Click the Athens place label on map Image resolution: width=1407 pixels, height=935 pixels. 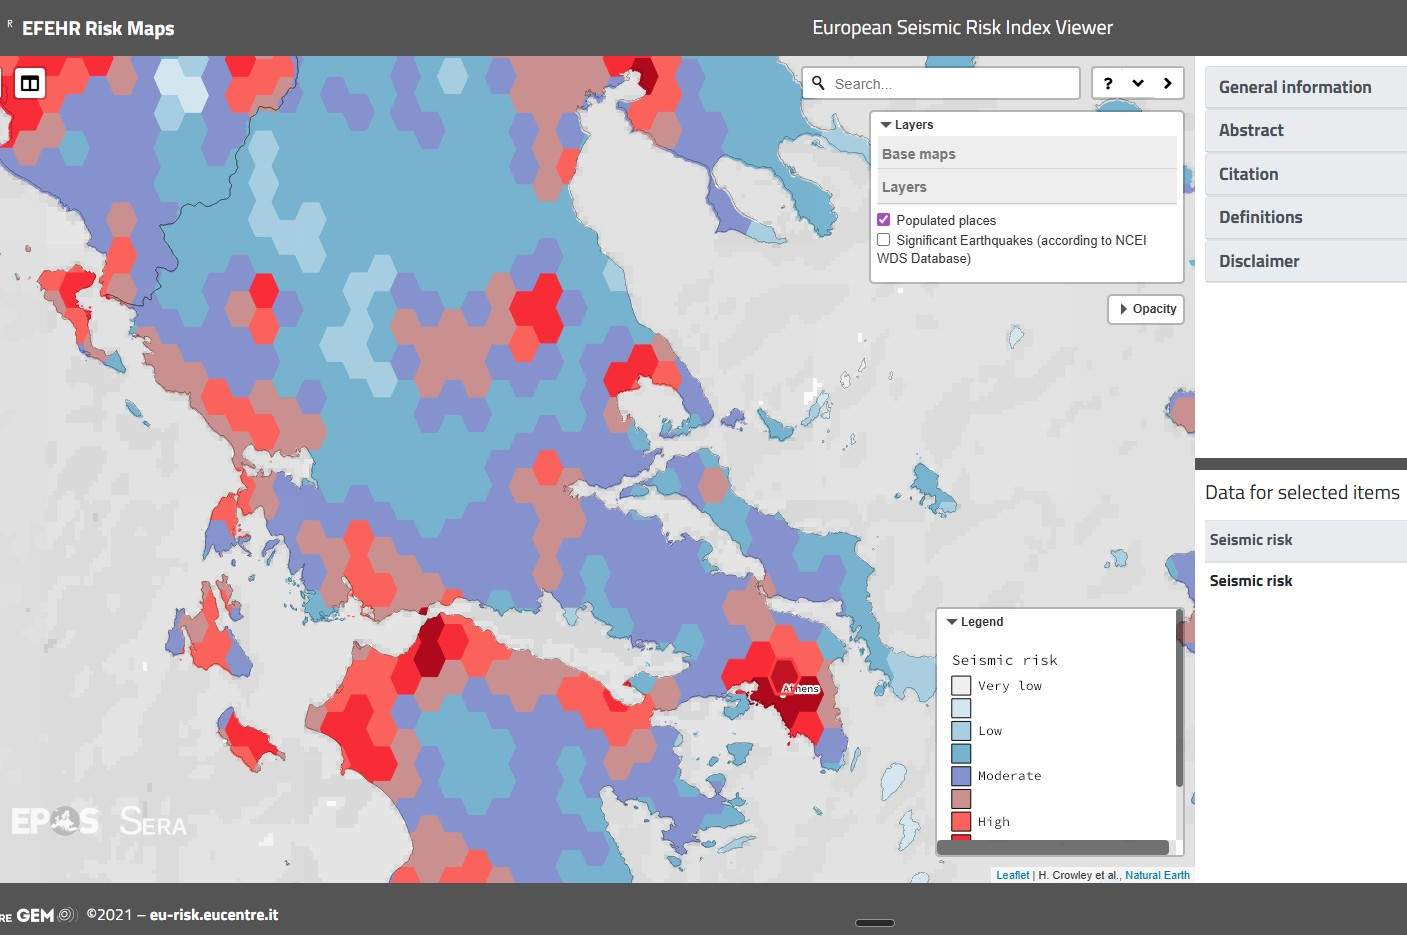point(801,688)
